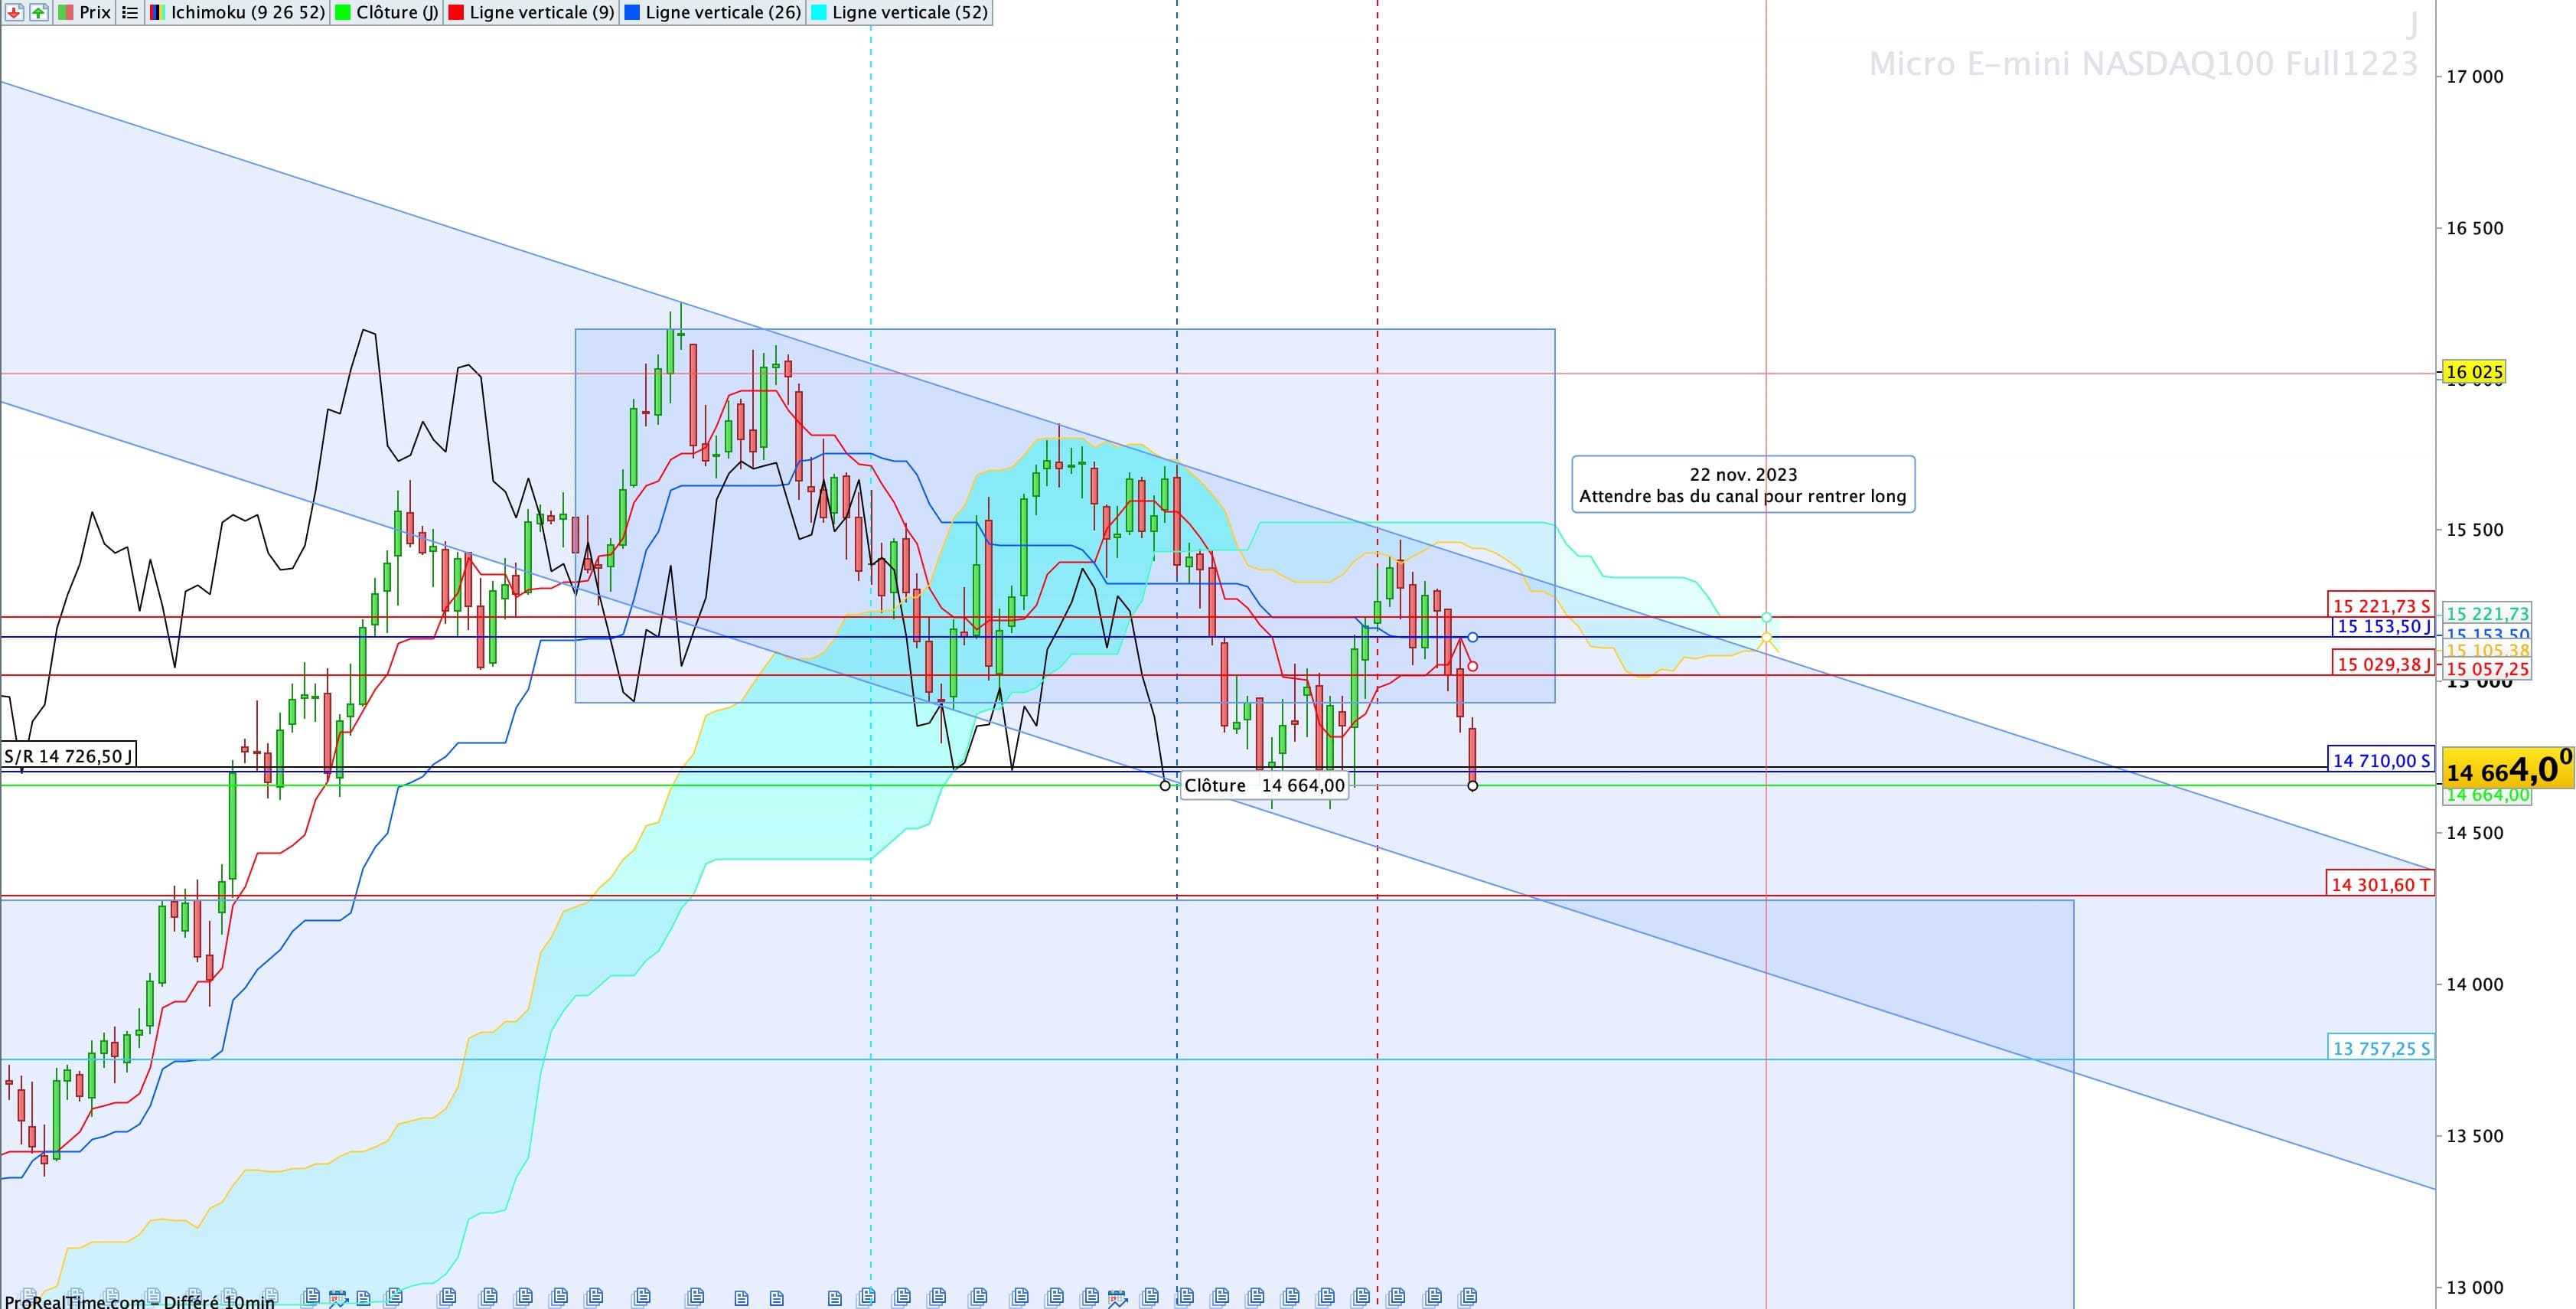Click the 16 025 price axis marker
This screenshot has height=1309, width=2576.
coord(2474,372)
